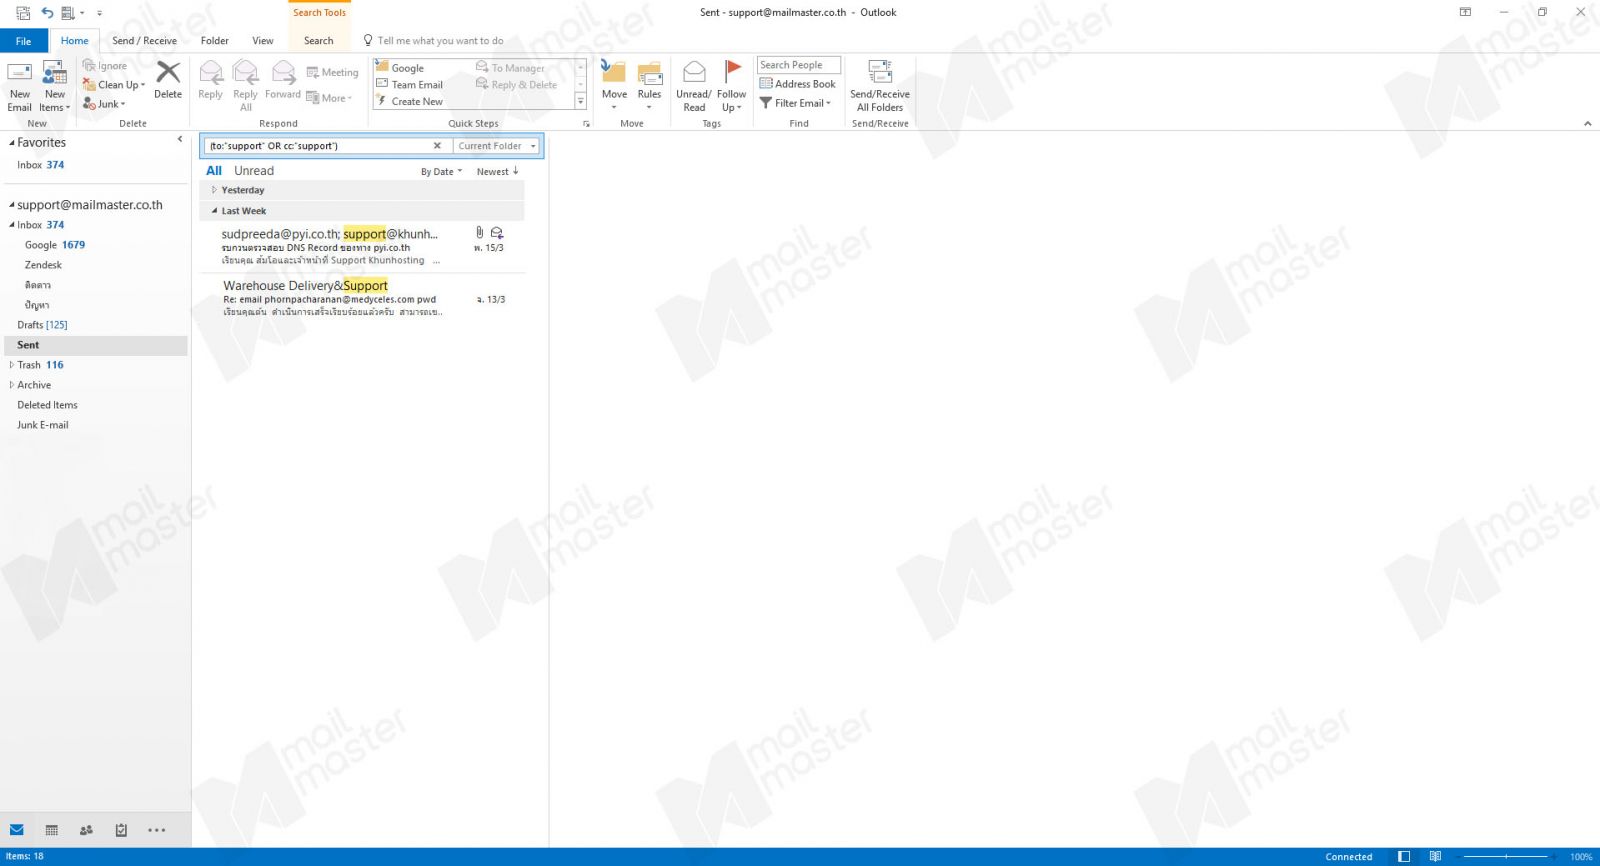Click Tell me what you want to do
Screen dimensions: 1600x866
tap(433, 41)
